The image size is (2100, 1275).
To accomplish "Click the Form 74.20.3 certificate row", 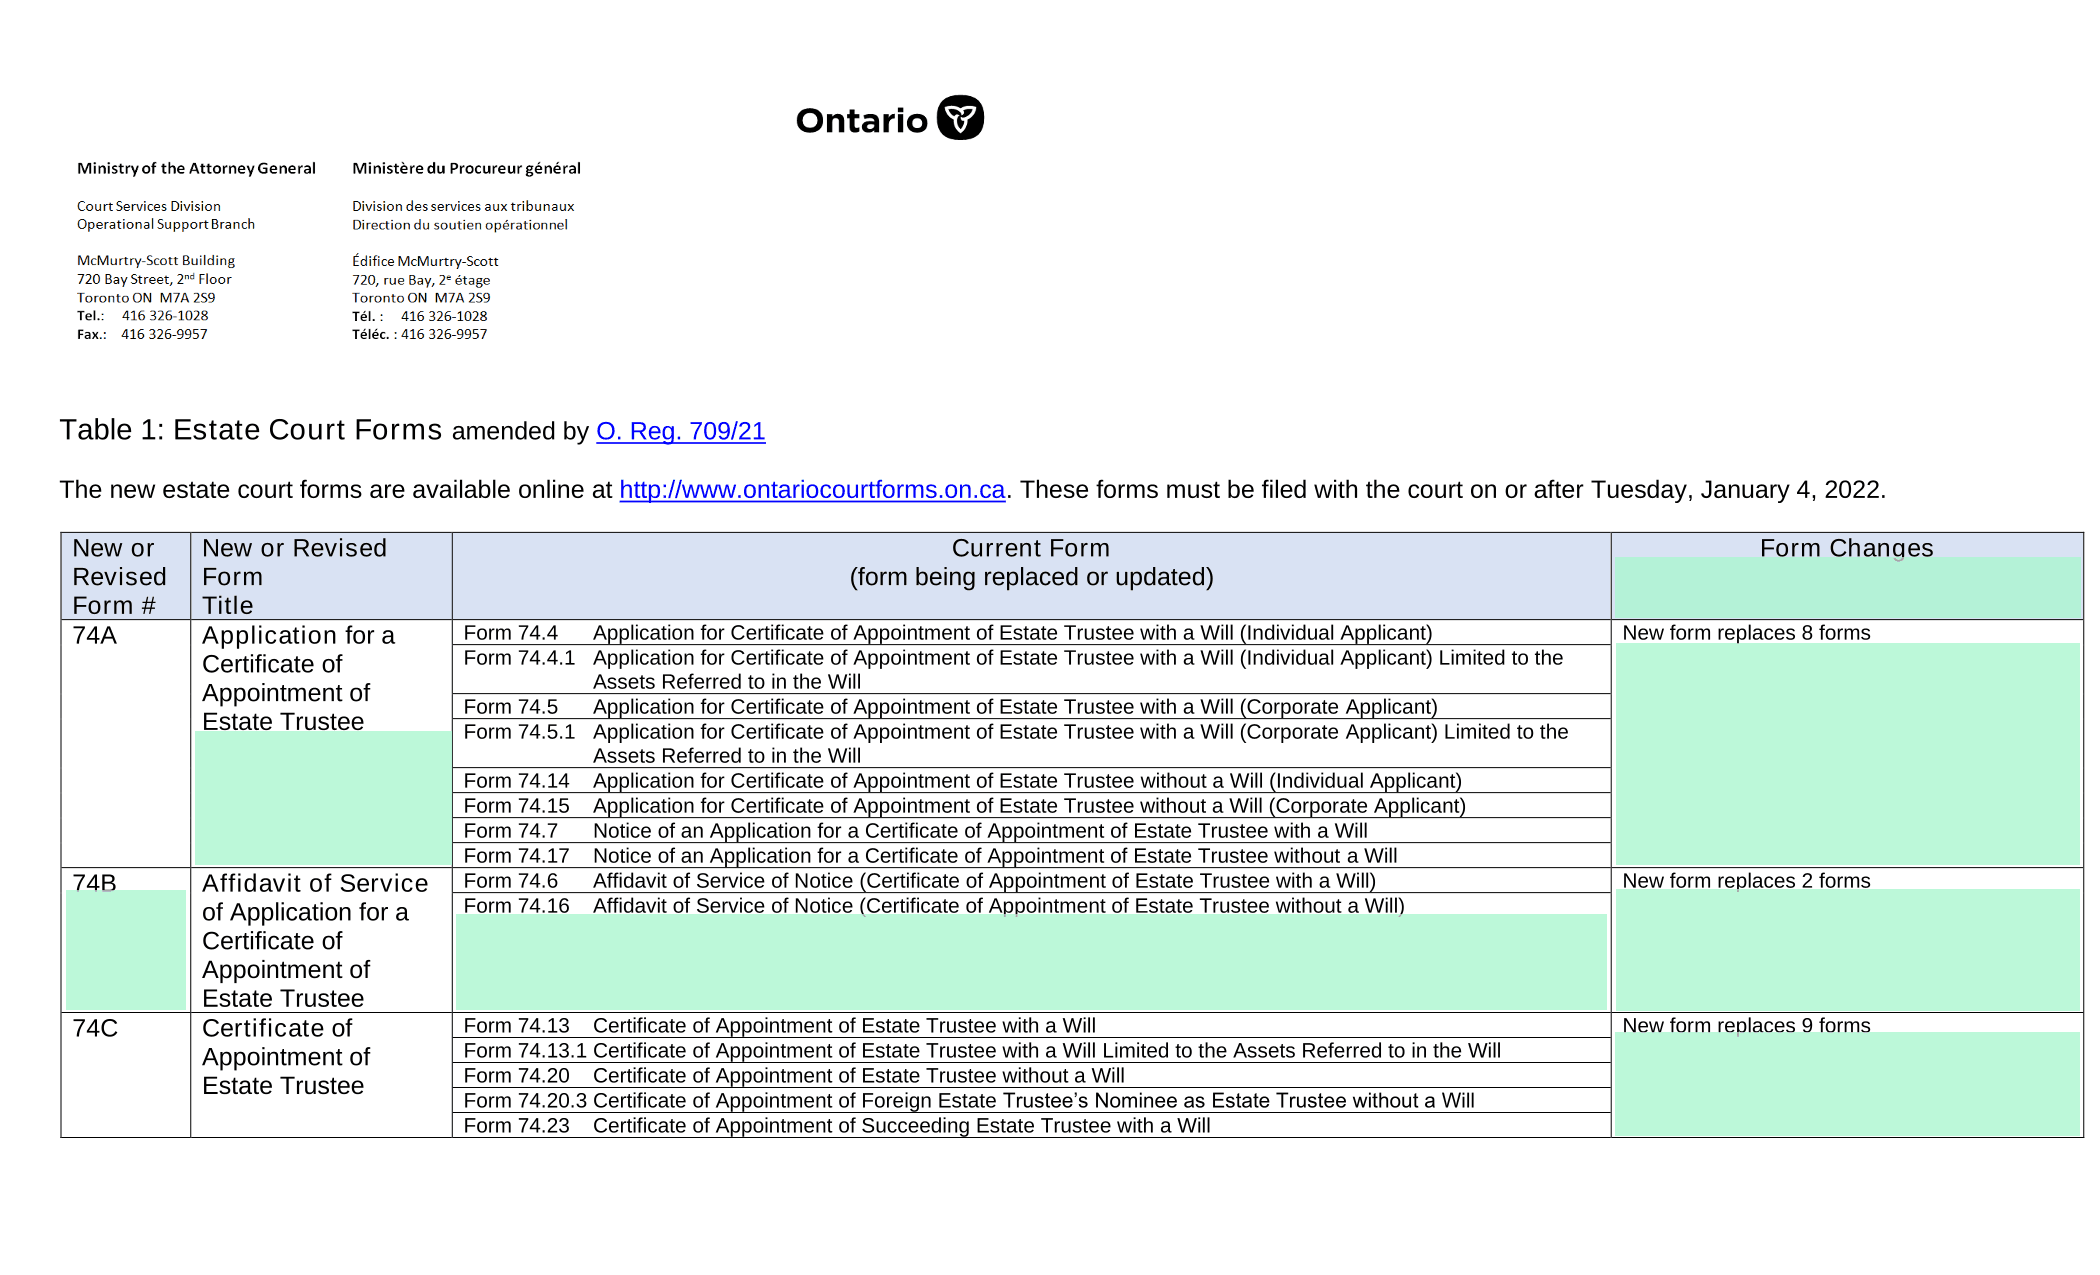I will click(x=1031, y=1100).
